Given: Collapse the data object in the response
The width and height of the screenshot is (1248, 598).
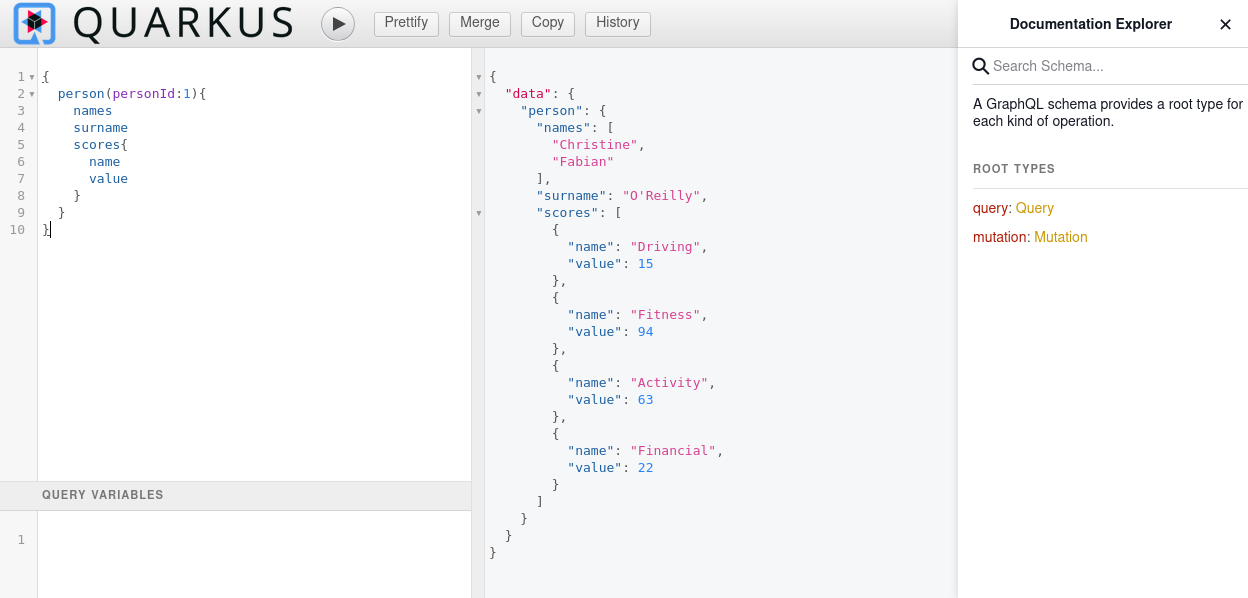Looking at the screenshot, I should (x=478, y=93).
